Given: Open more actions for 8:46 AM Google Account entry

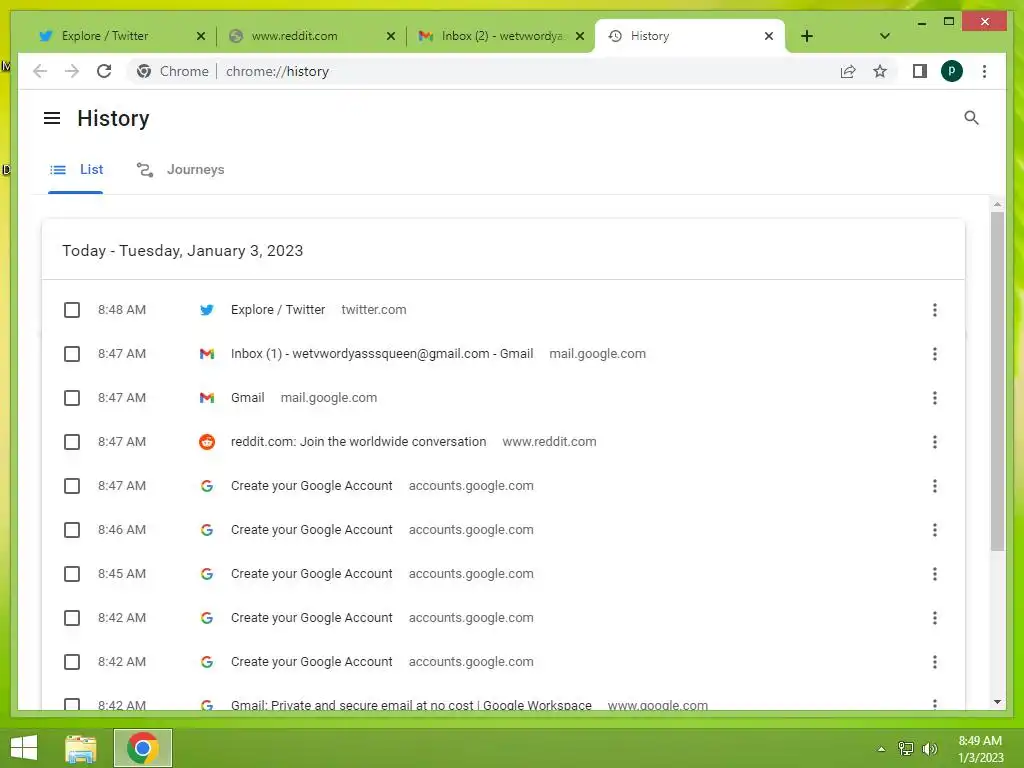Looking at the screenshot, I should pos(935,530).
